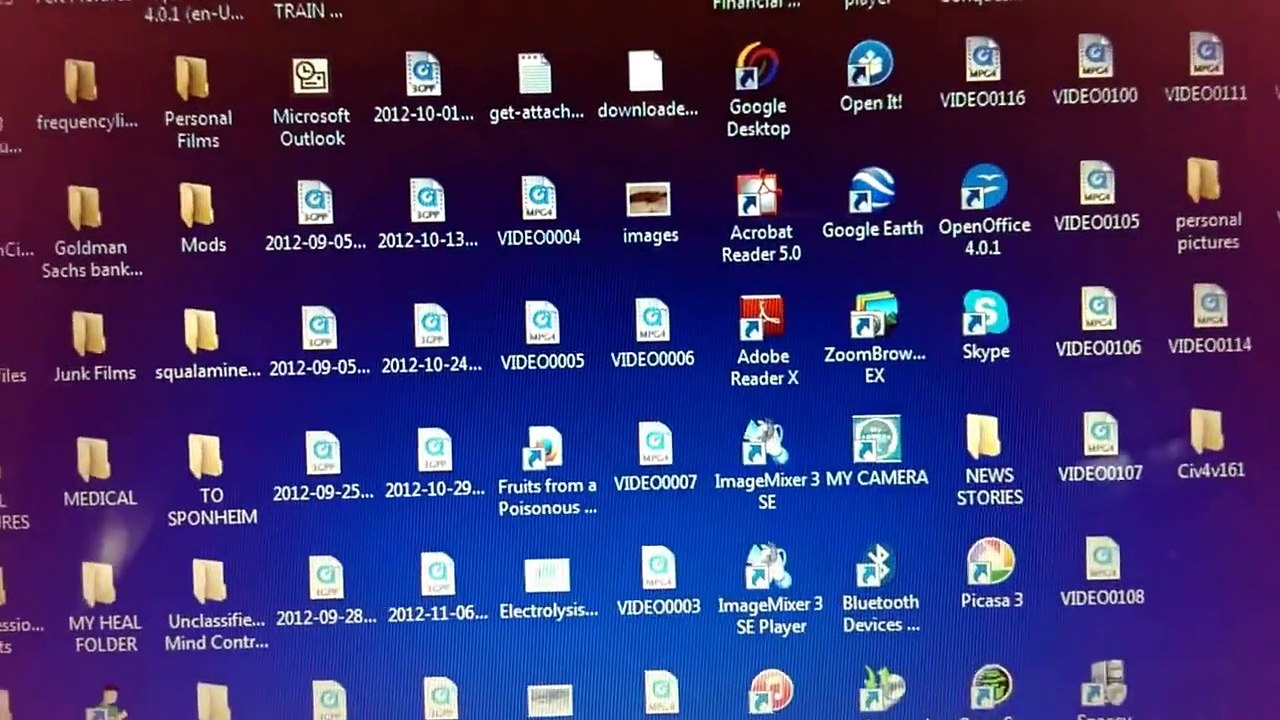Launch Skype from the desktop
This screenshot has width=1280, height=720.
985,312
